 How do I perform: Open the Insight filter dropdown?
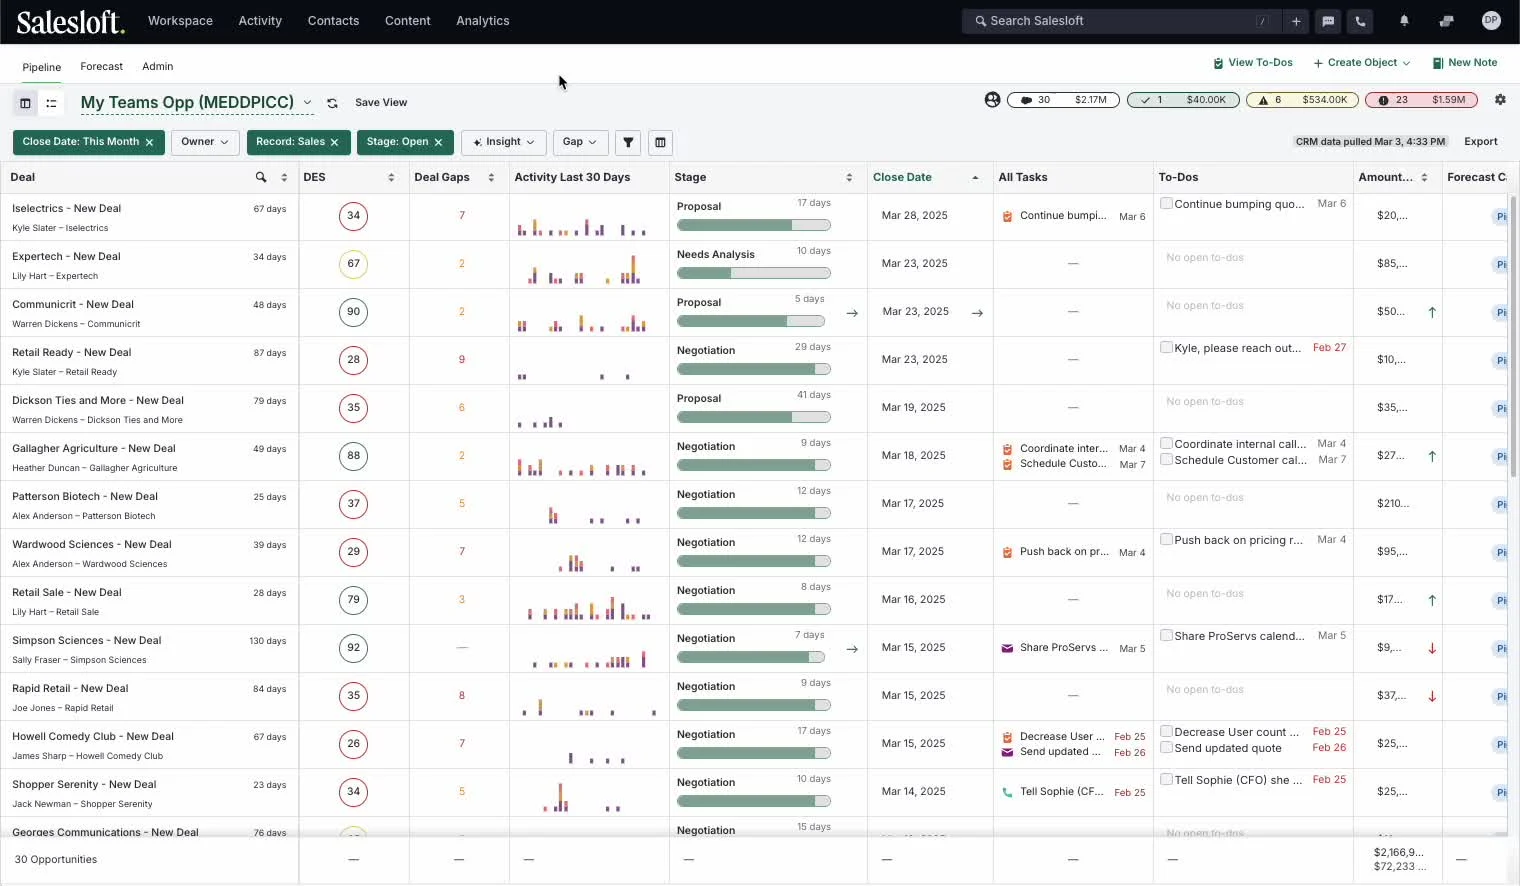click(503, 142)
